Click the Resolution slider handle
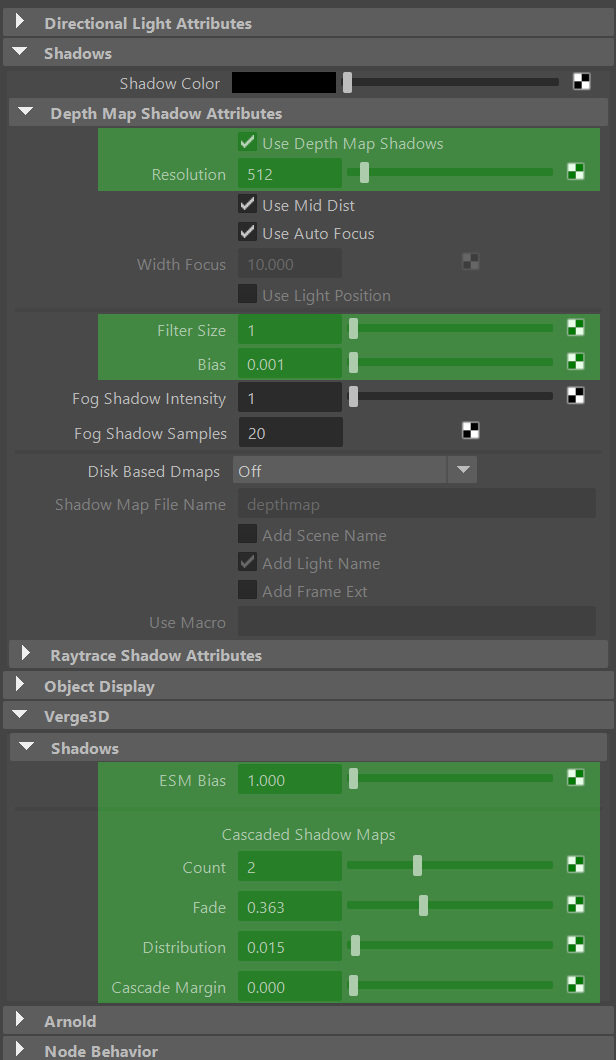This screenshot has width=616, height=1060. (x=364, y=172)
